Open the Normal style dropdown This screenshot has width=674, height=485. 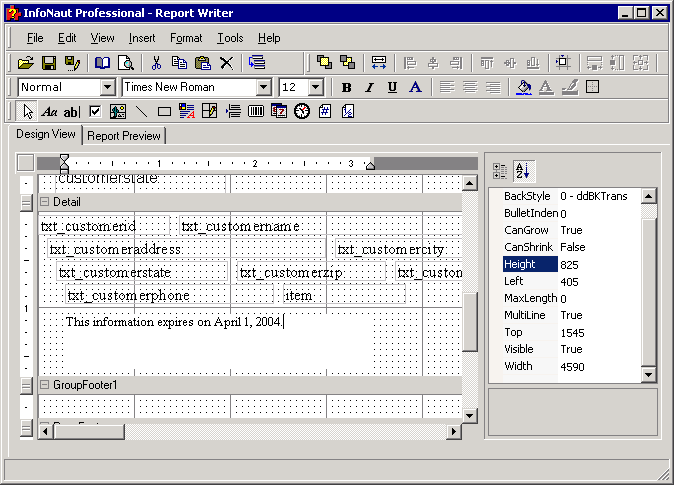(x=107, y=87)
